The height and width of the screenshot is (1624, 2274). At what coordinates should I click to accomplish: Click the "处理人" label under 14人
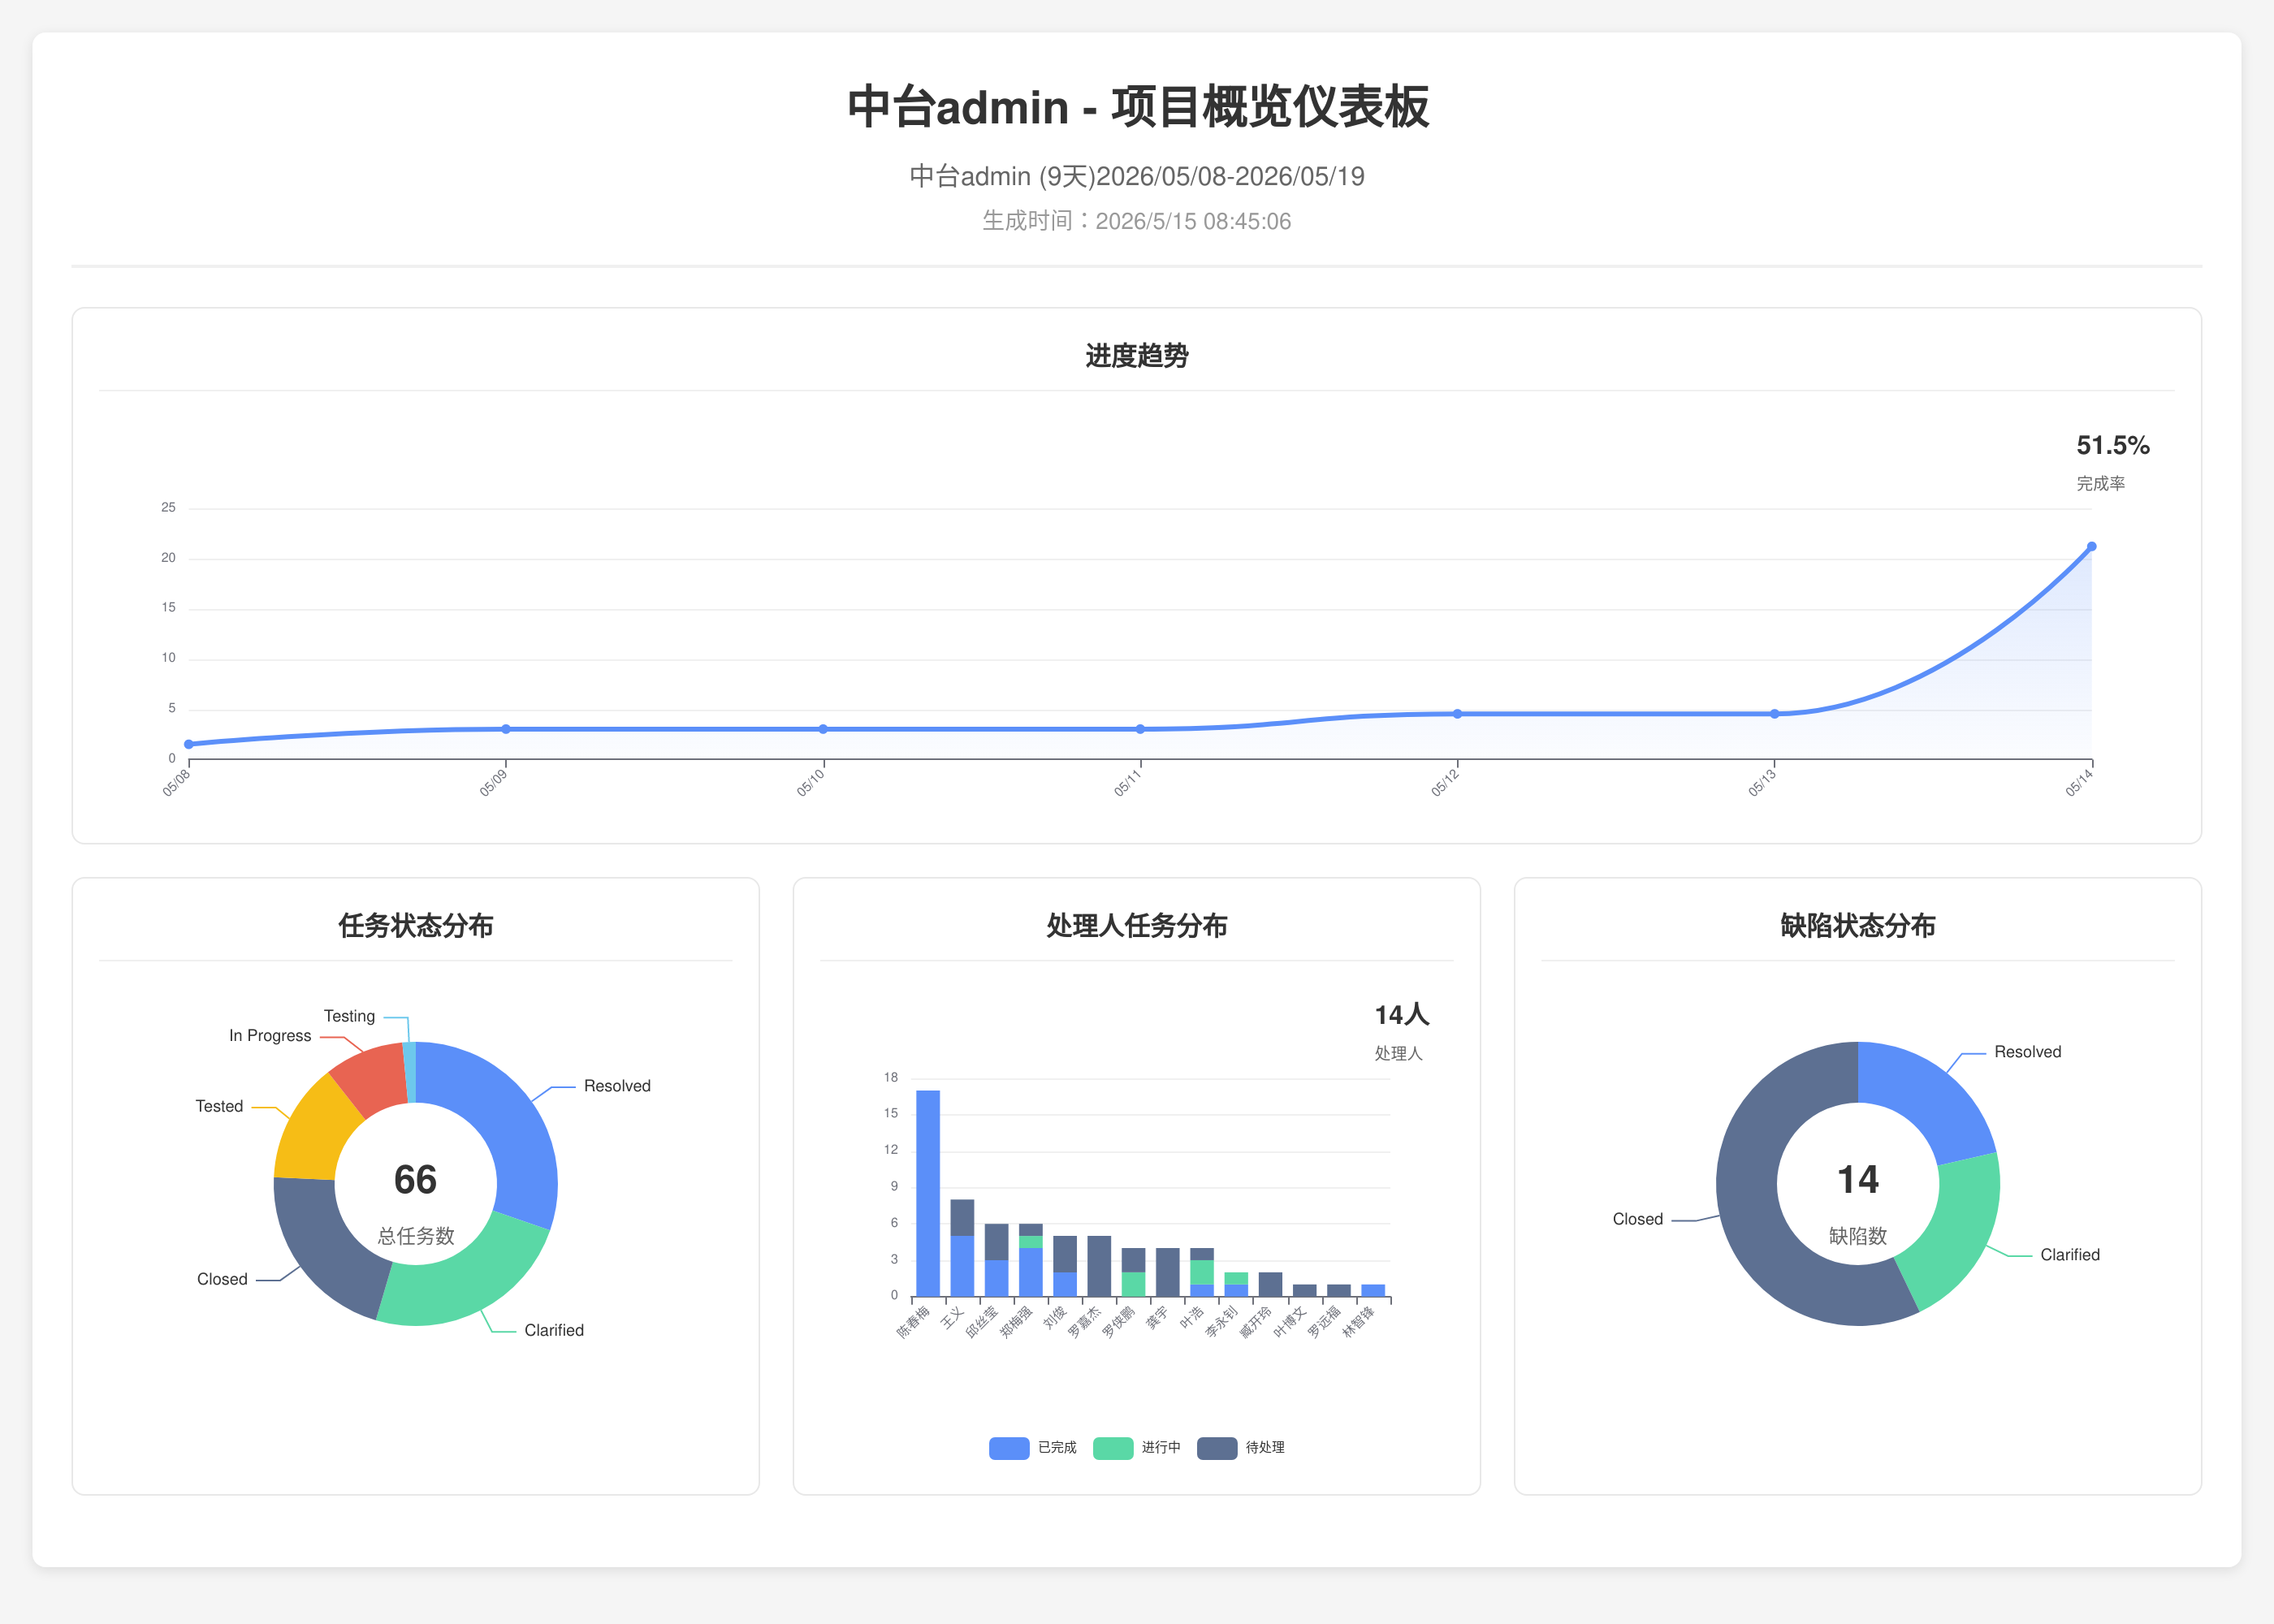coord(1398,1053)
